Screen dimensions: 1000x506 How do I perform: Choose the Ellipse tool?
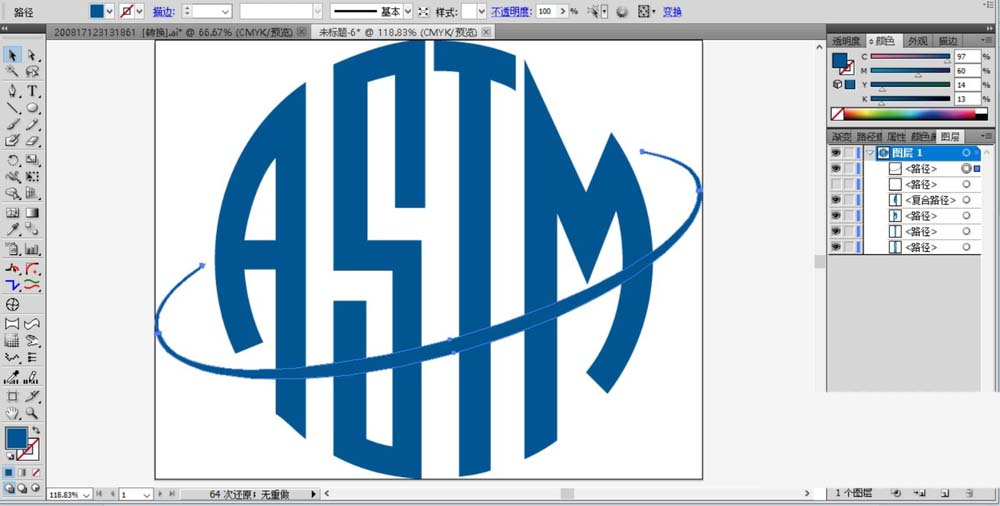click(x=33, y=108)
